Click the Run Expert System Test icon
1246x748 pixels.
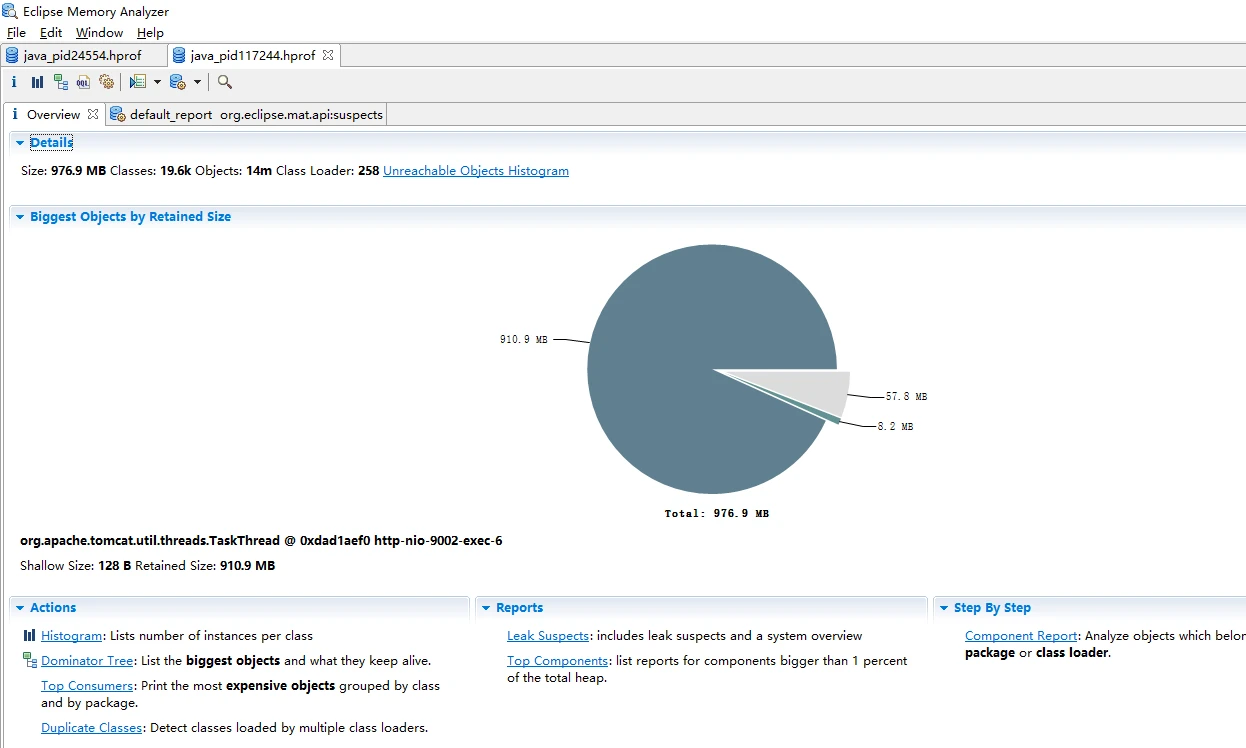pos(138,82)
